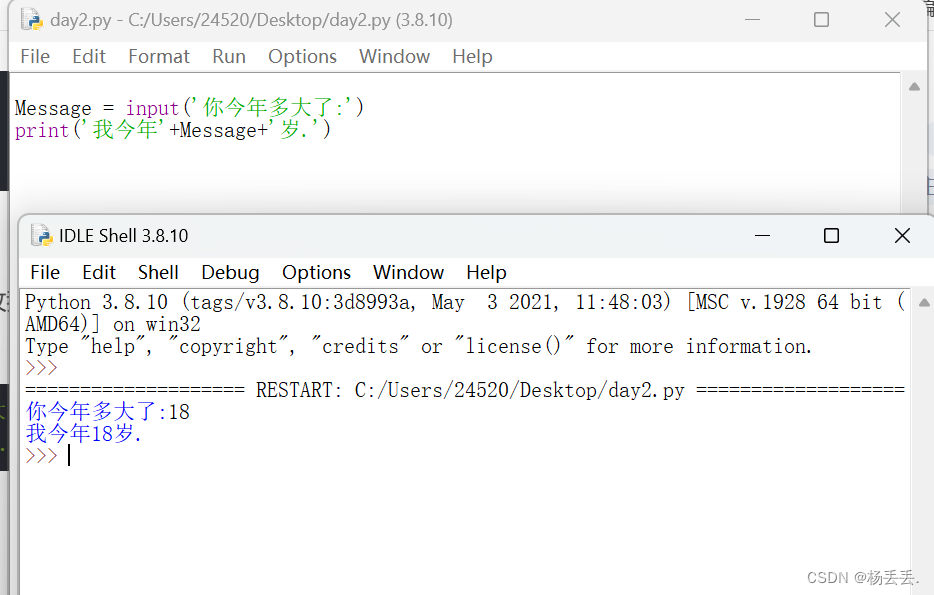Open the editor's File menu
This screenshot has height=595, width=934.
(35, 57)
